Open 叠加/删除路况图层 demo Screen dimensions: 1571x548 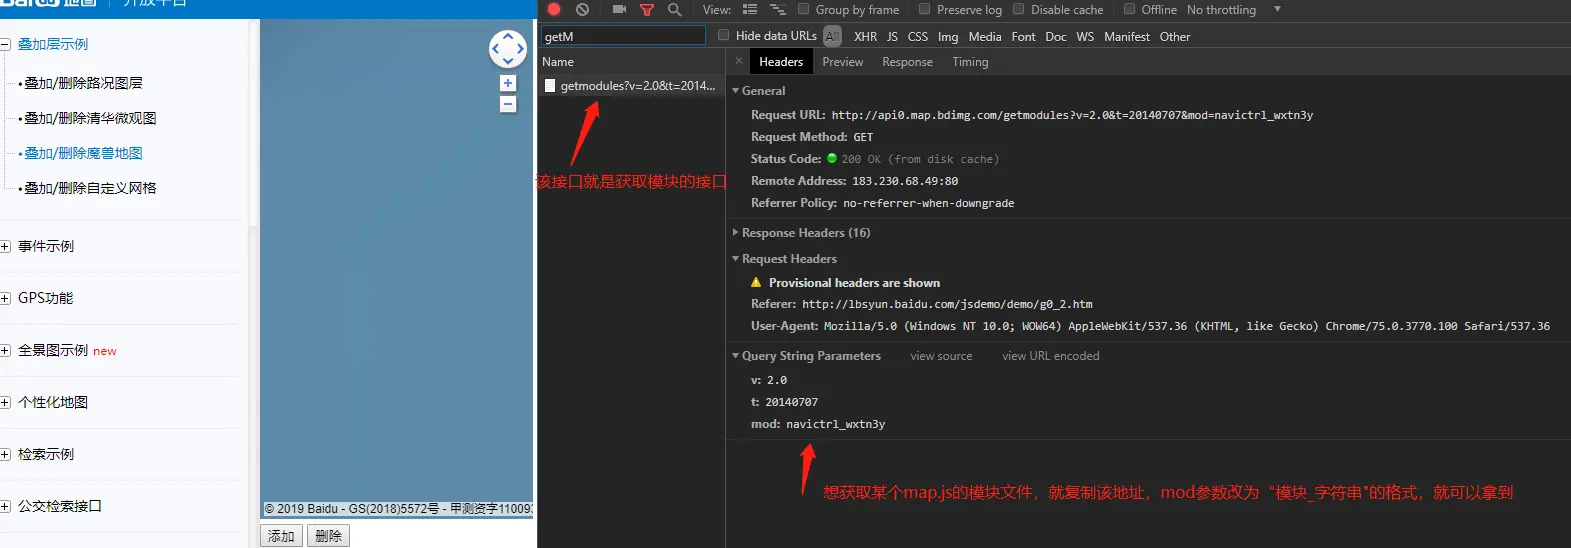pos(84,83)
